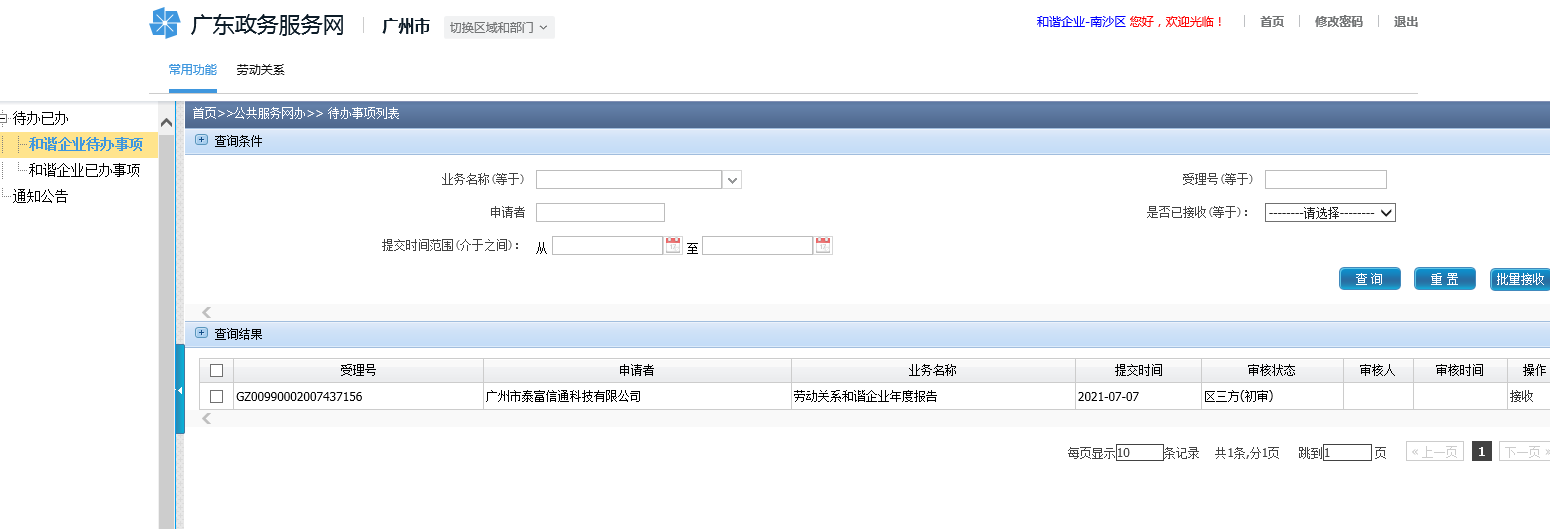This screenshot has height=529, width=1550.
Task: Select page 1 in pagination
Action: tap(1482, 452)
